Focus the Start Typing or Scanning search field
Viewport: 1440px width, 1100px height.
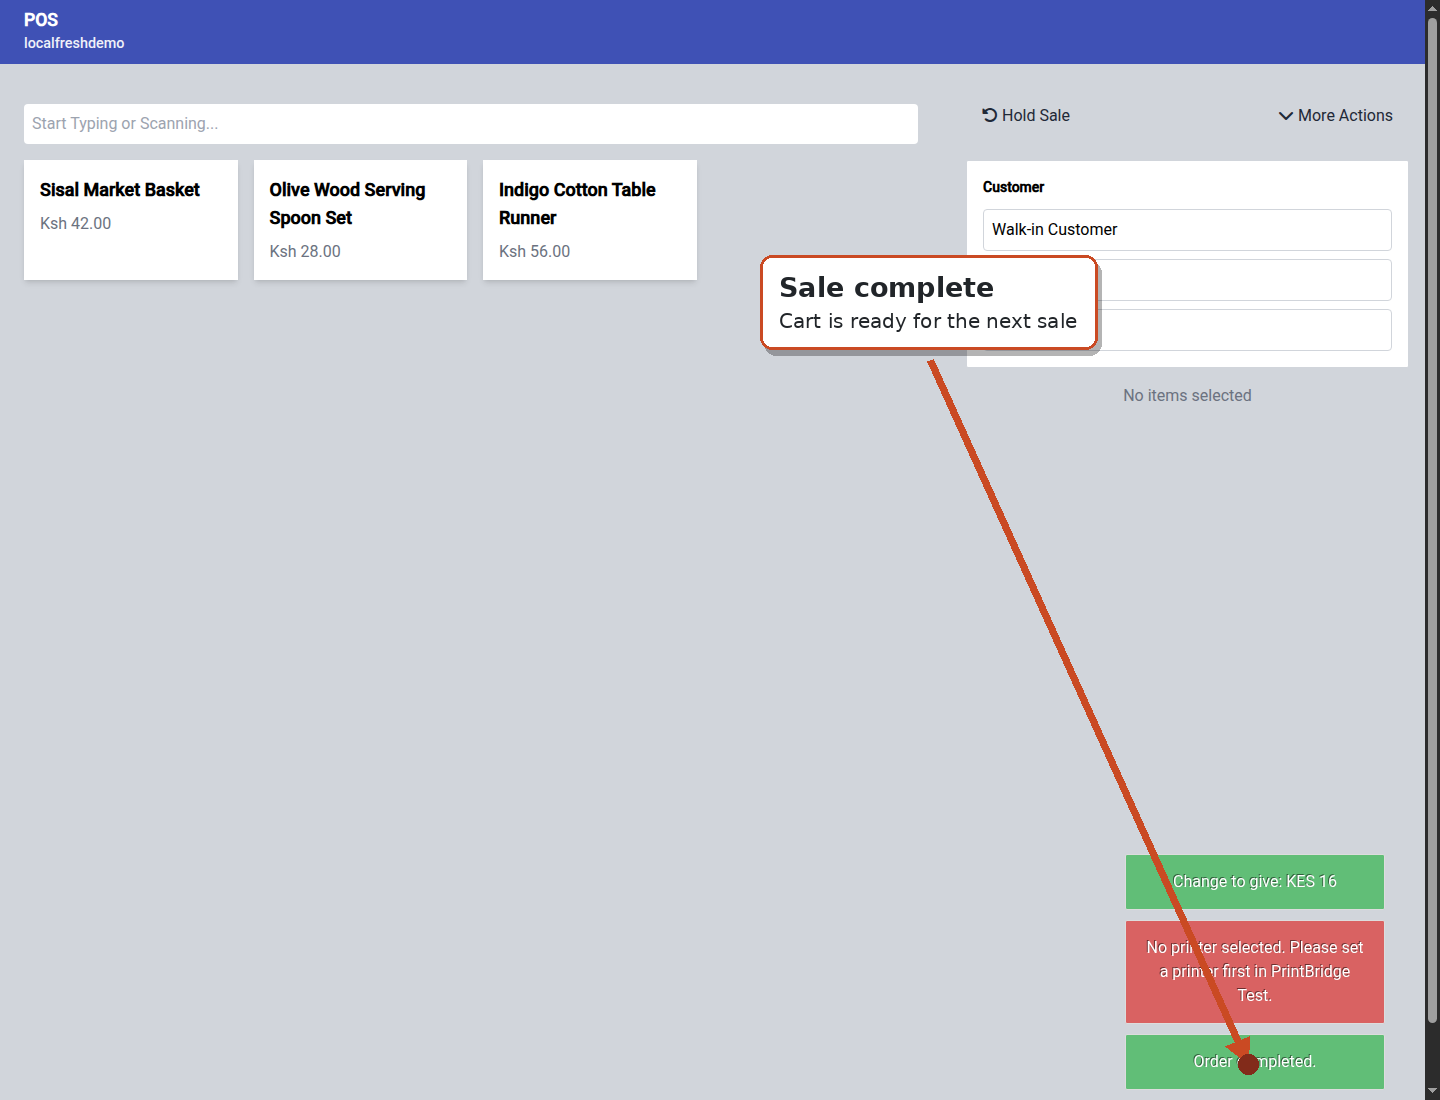(x=471, y=124)
